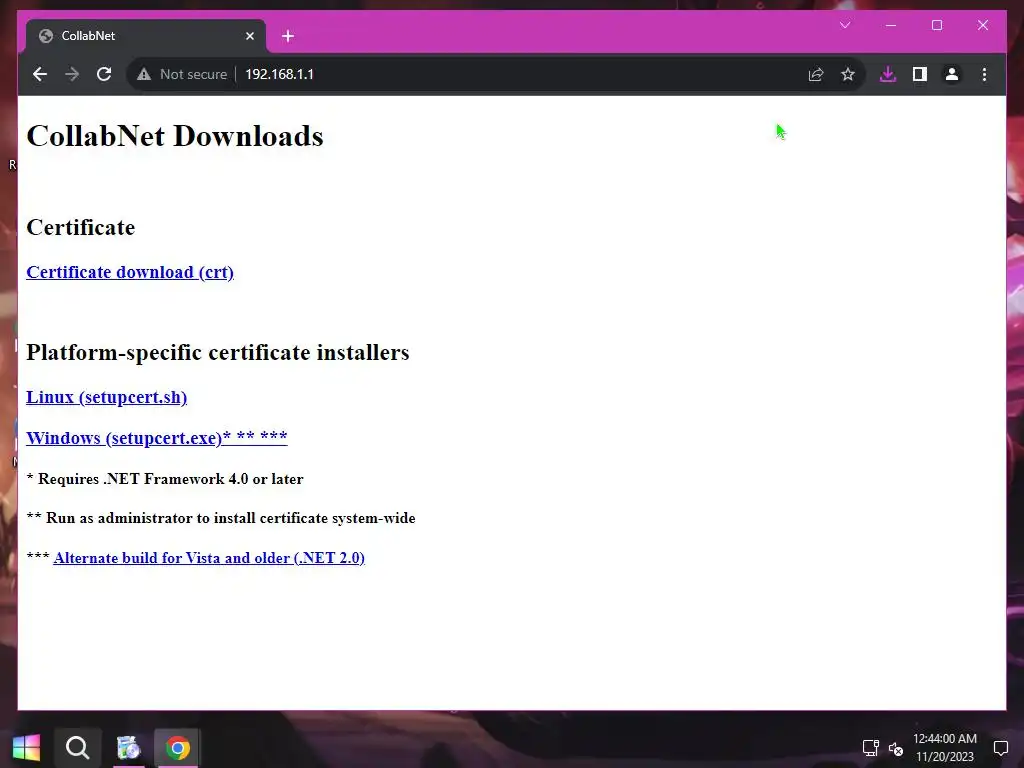Image resolution: width=1024 pixels, height=768 pixels.
Task: Download the certificate (crt) link
Action: (130, 272)
